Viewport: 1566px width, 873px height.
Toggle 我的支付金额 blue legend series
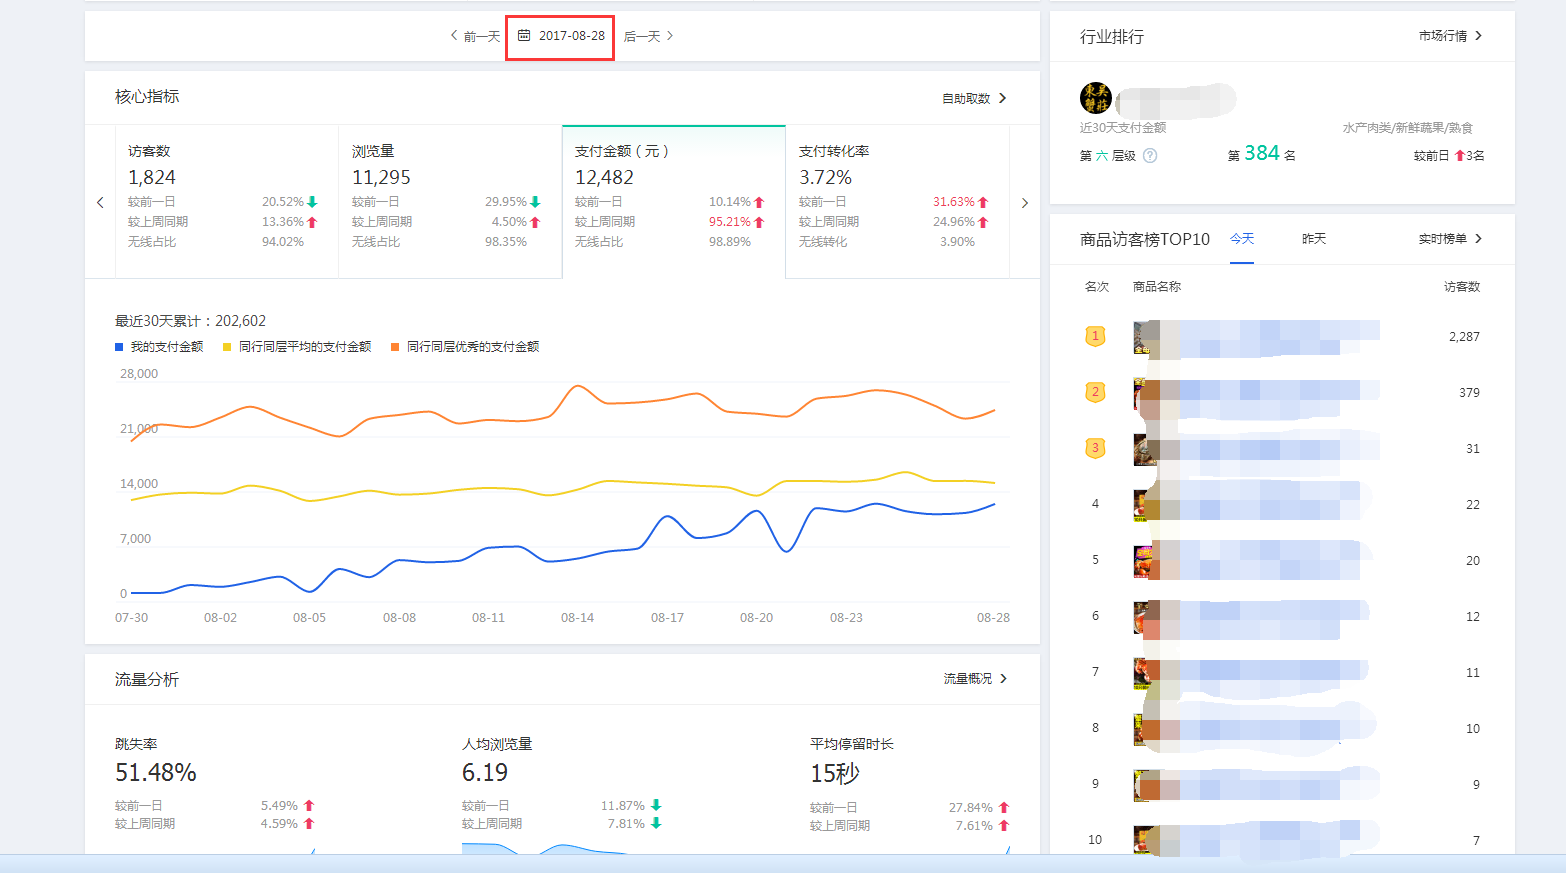tap(160, 347)
